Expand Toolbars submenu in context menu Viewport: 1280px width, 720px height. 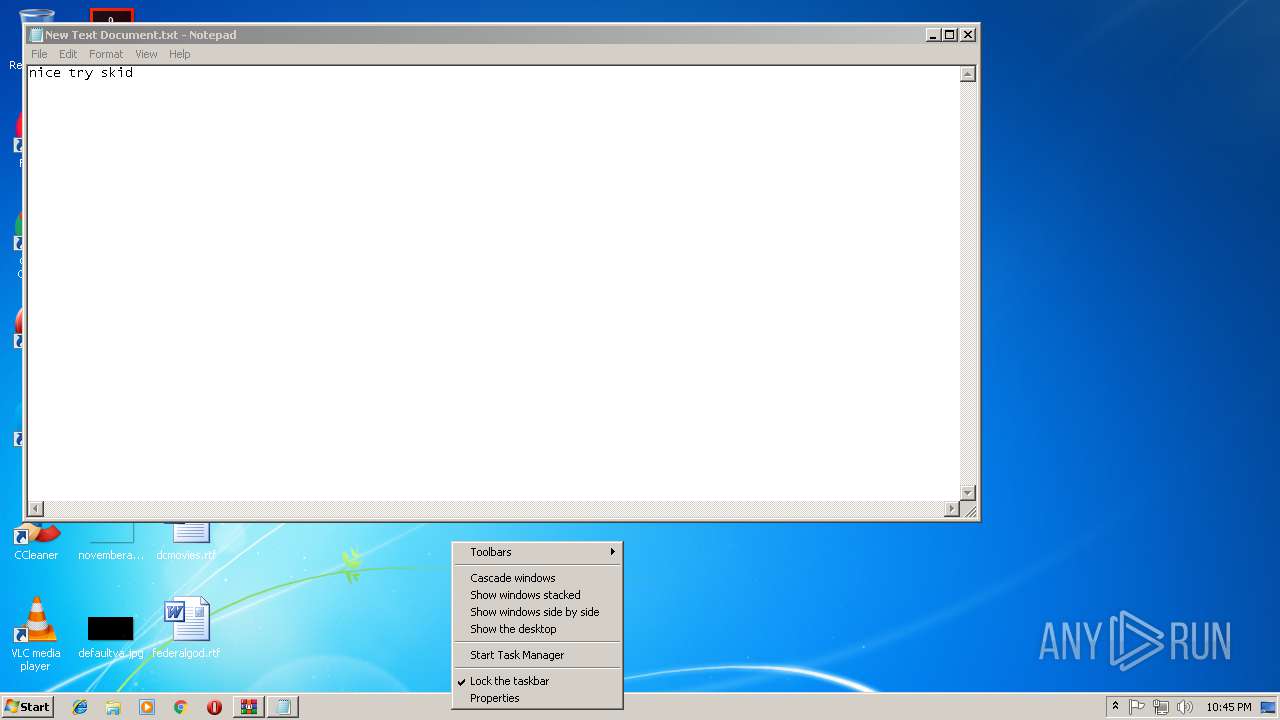coord(537,552)
